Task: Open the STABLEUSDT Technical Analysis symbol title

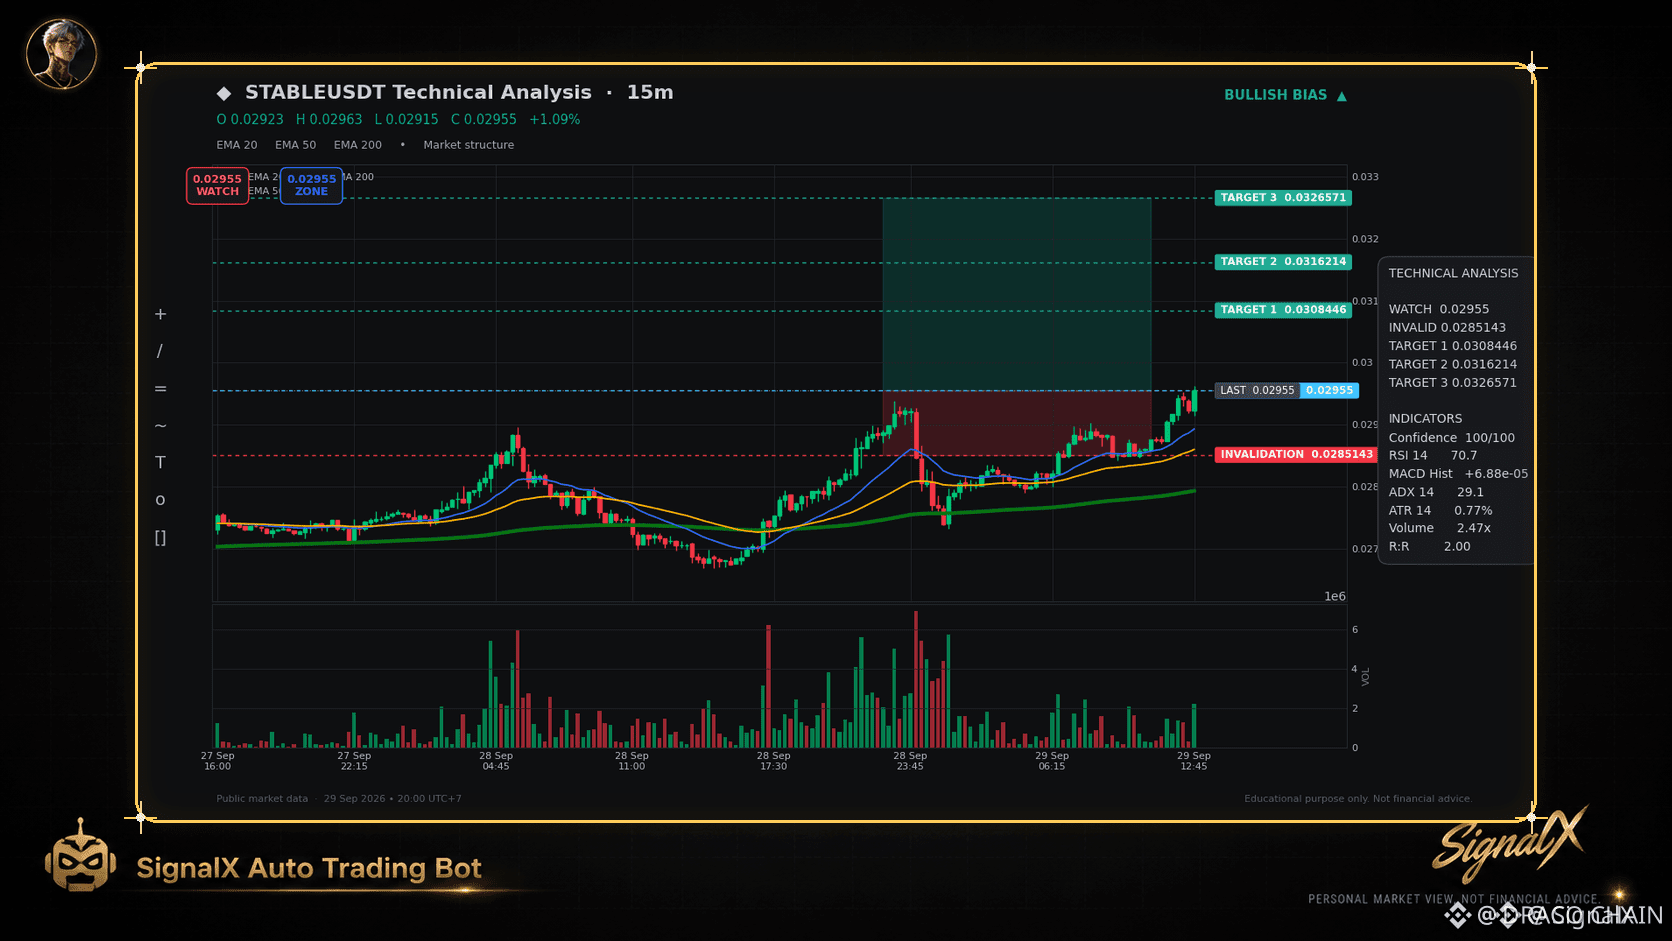Action: (418, 92)
